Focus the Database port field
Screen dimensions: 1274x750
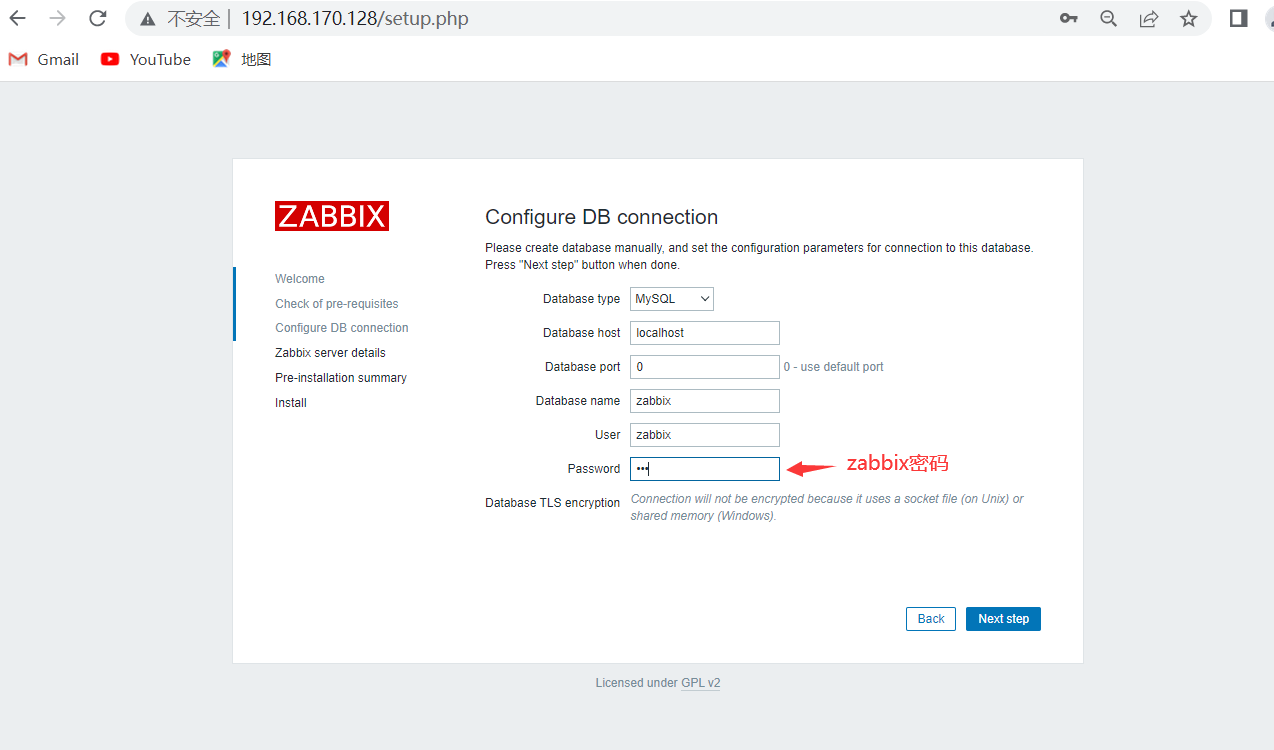point(705,367)
